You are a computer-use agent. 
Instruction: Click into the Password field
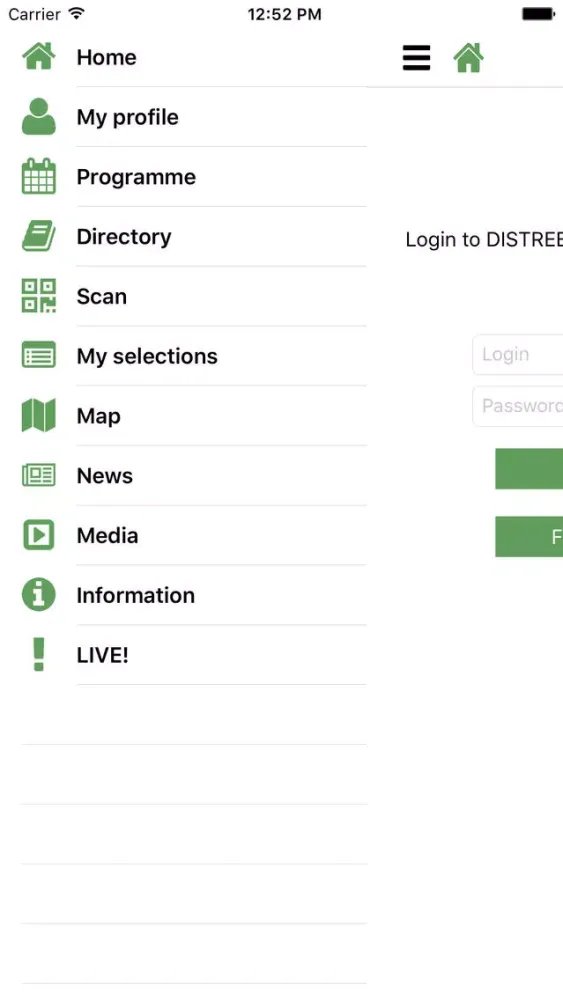(518, 406)
